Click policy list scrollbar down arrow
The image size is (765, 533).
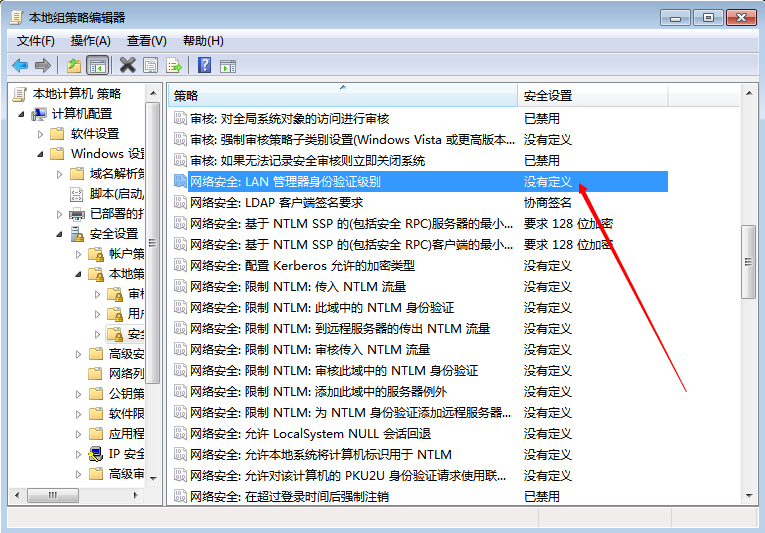click(749, 496)
